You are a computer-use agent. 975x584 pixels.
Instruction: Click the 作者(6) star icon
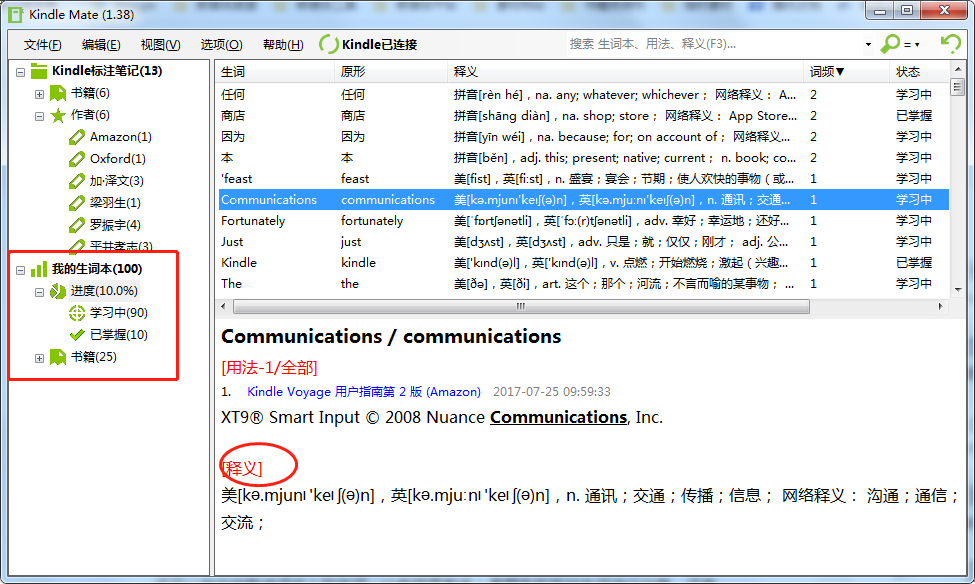pyautogui.click(x=58, y=115)
